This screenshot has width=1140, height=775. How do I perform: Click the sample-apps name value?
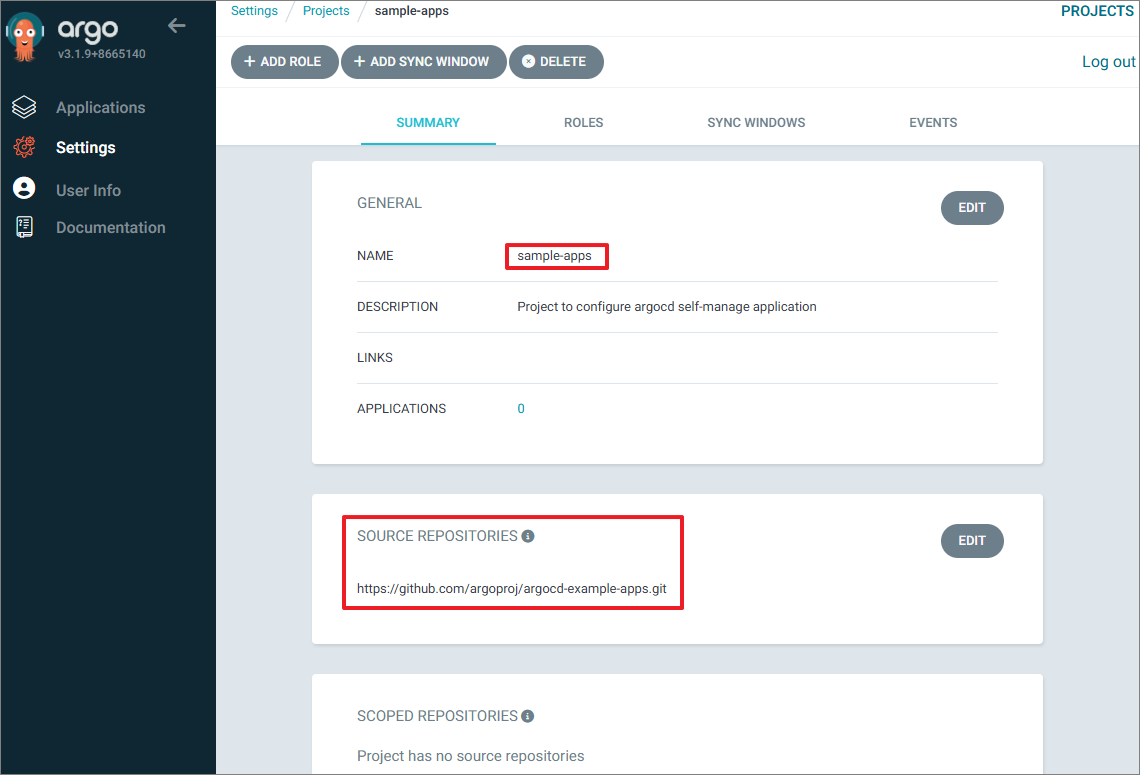click(554, 256)
